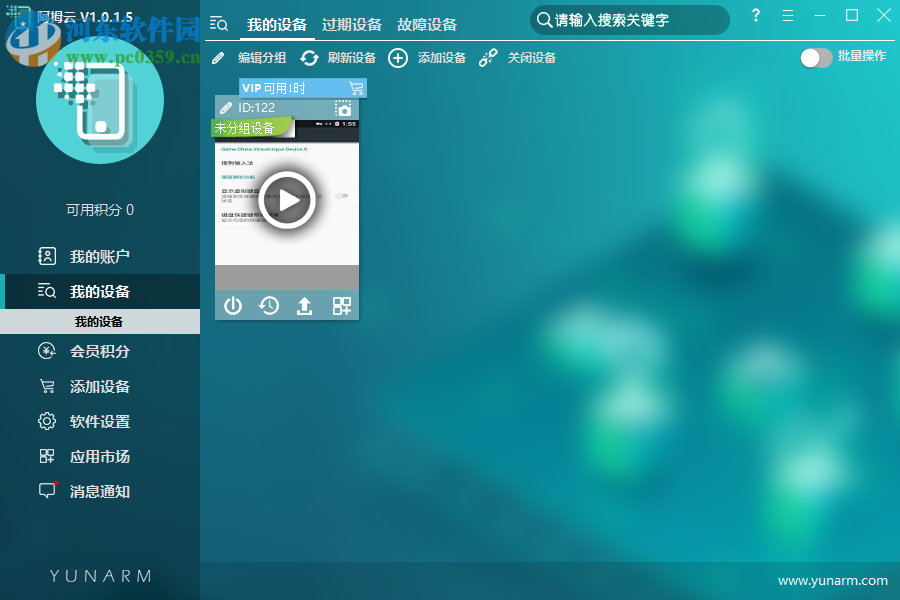Click the camera screenshot icon on device ID:122

click(343, 108)
